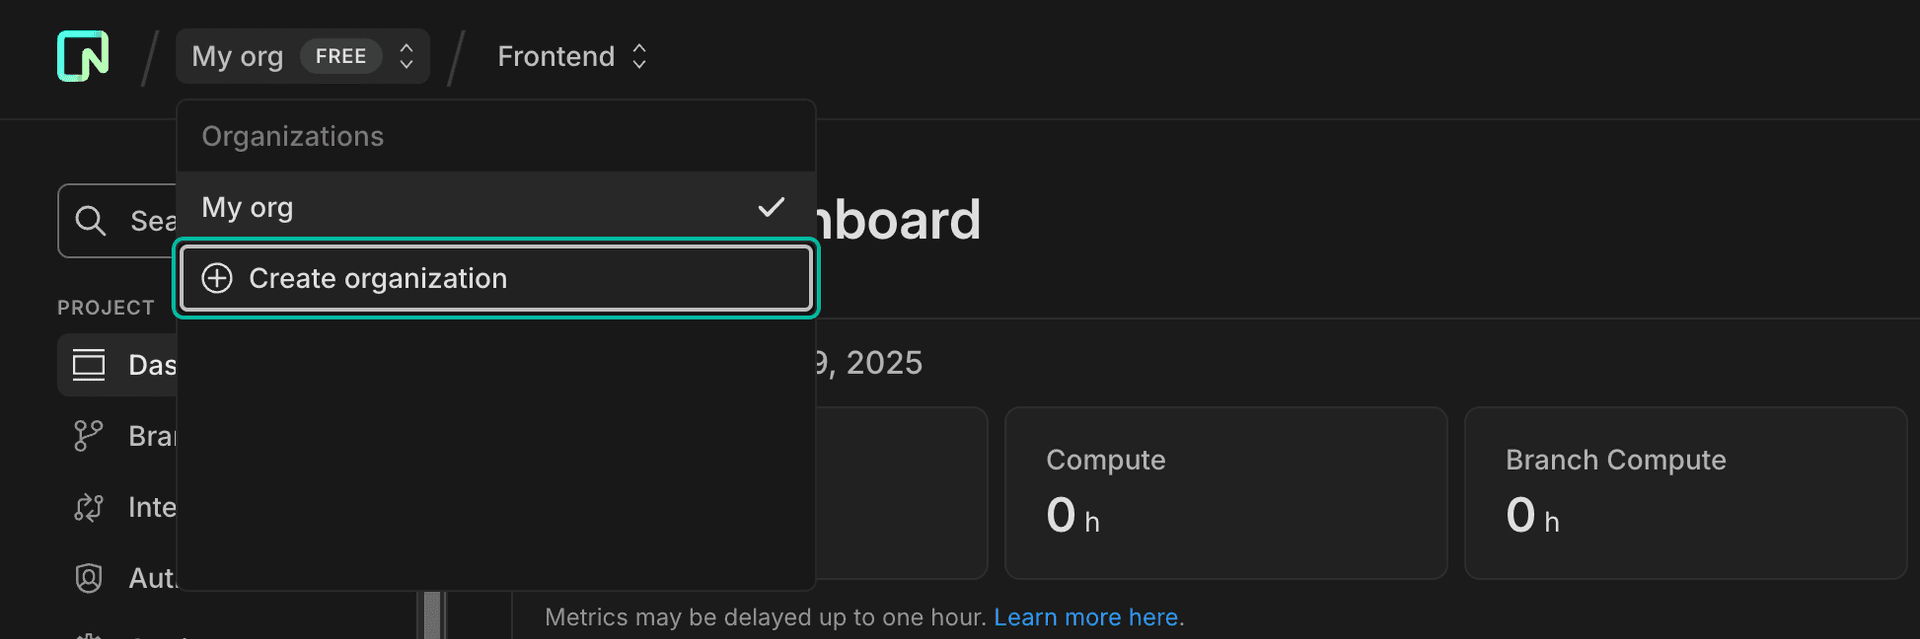
Task: Click the checkmark next to My org
Action: pos(771,206)
